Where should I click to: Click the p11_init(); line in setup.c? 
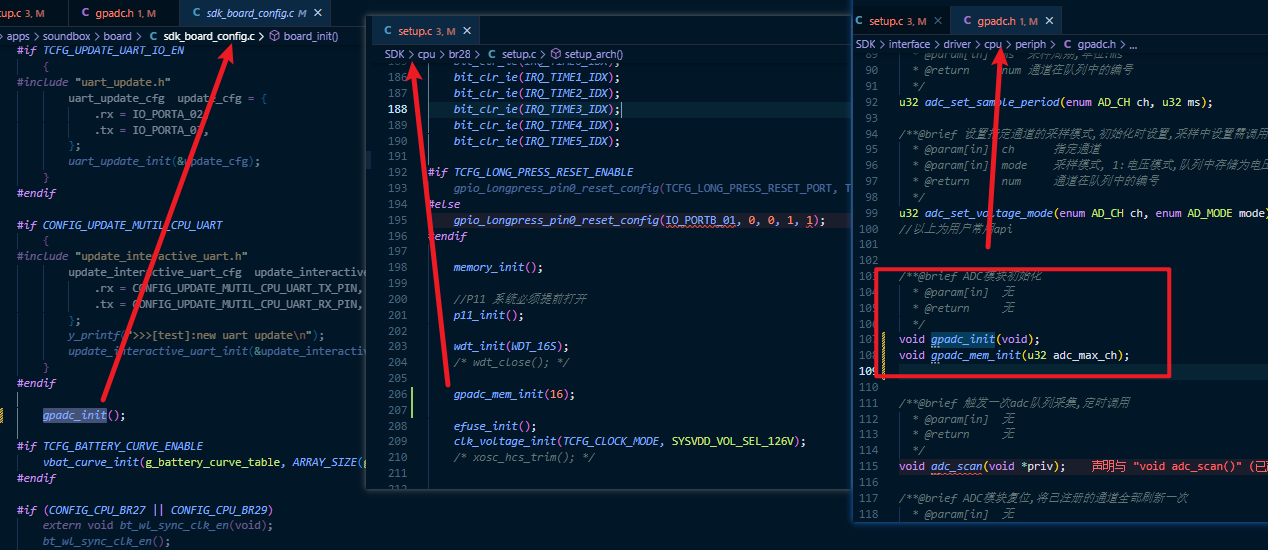tap(488, 315)
